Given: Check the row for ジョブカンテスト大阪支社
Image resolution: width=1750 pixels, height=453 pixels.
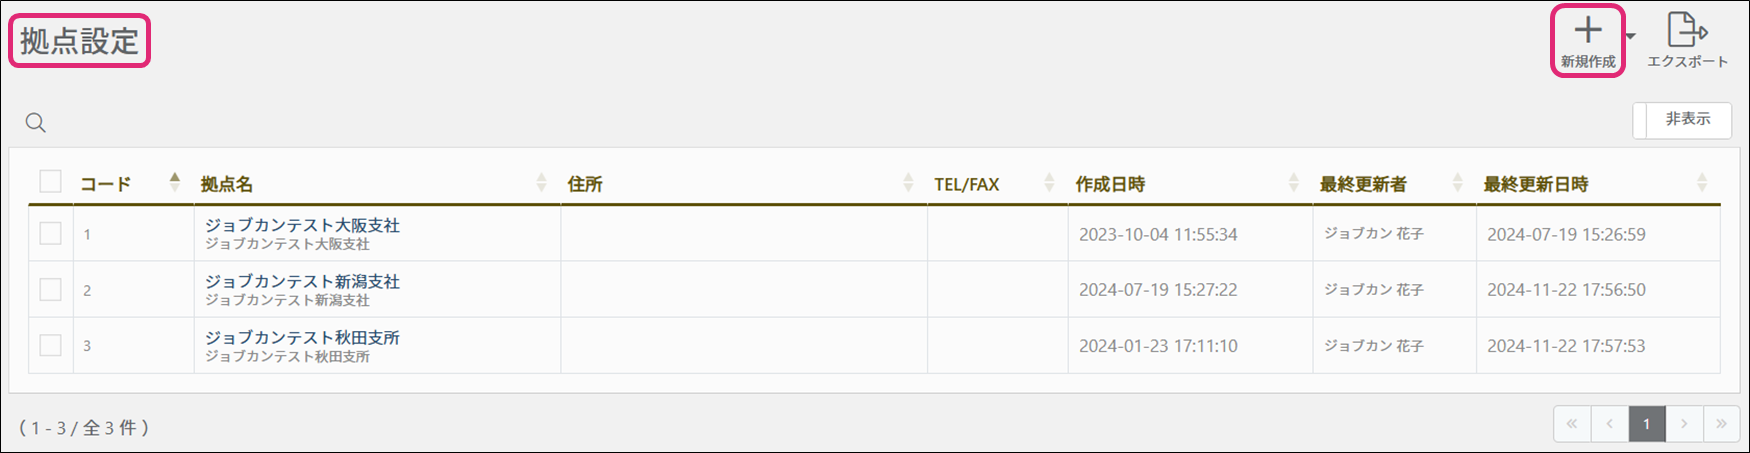Looking at the screenshot, I should pyautogui.click(x=50, y=233).
